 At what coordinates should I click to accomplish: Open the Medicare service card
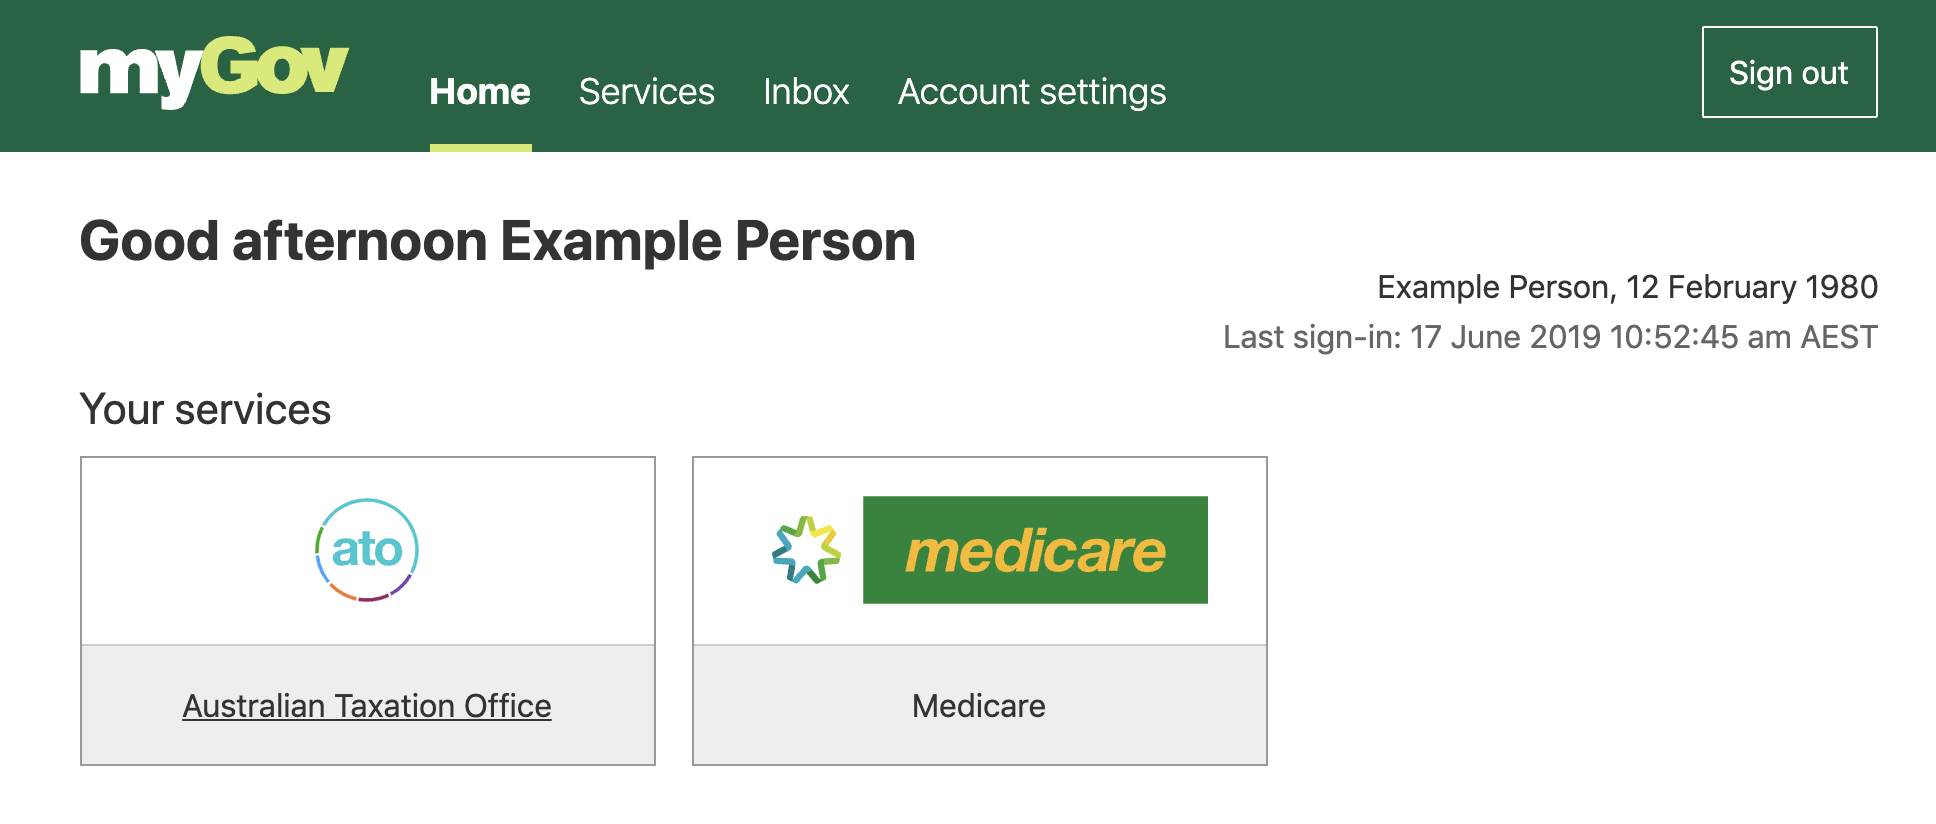(980, 610)
